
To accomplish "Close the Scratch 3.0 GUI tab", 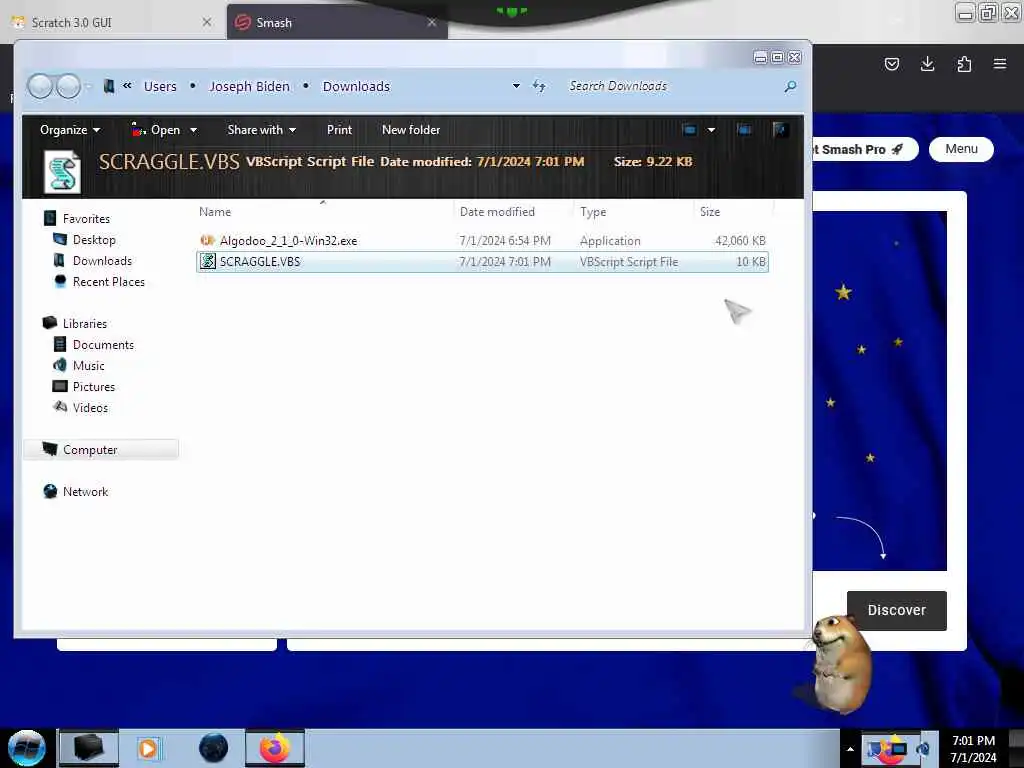I will coord(206,22).
